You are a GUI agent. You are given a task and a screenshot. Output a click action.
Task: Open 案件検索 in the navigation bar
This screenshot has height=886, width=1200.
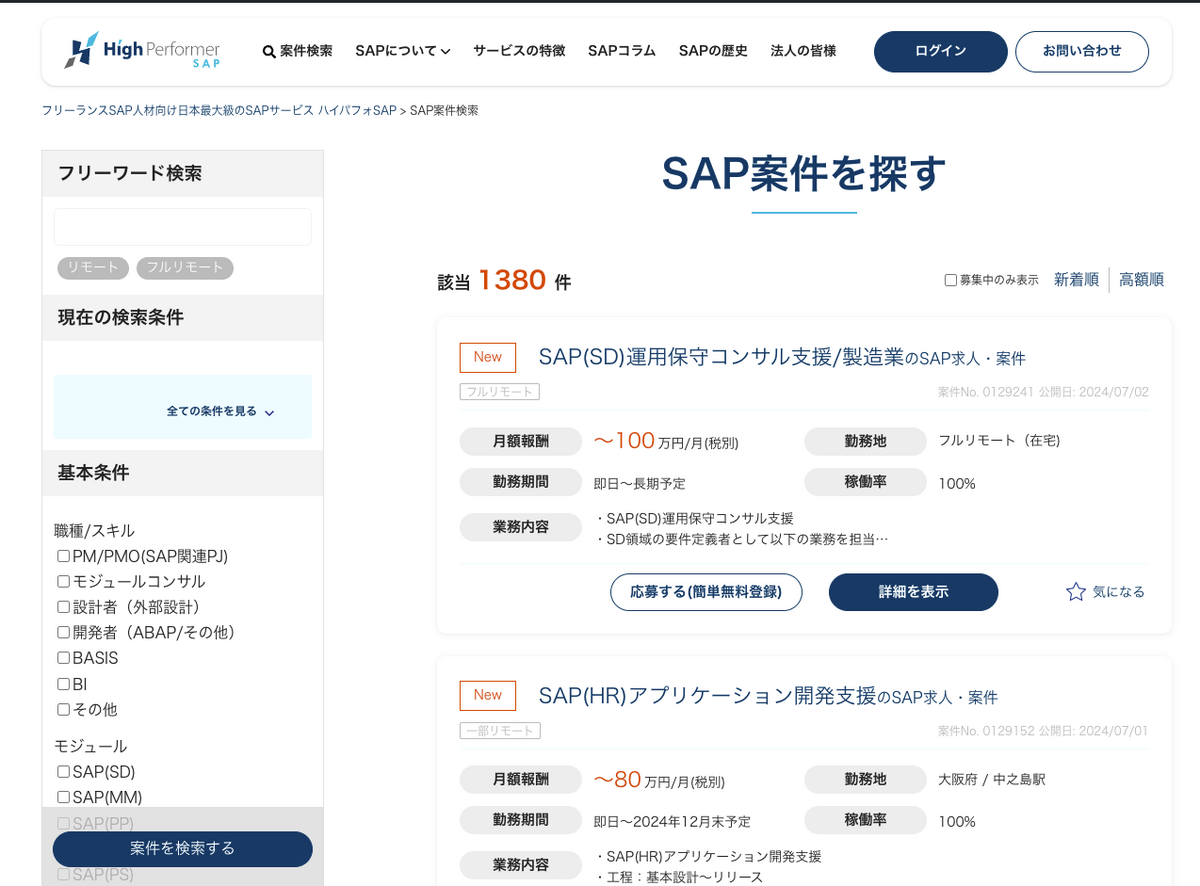point(297,51)
